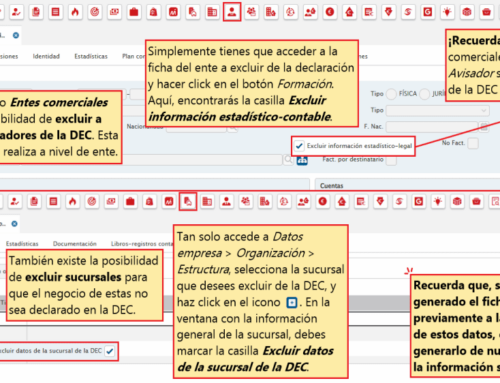This screenshot has width=500, height=383.
Task: Open the Identidad tab
Action: point(46,56)
